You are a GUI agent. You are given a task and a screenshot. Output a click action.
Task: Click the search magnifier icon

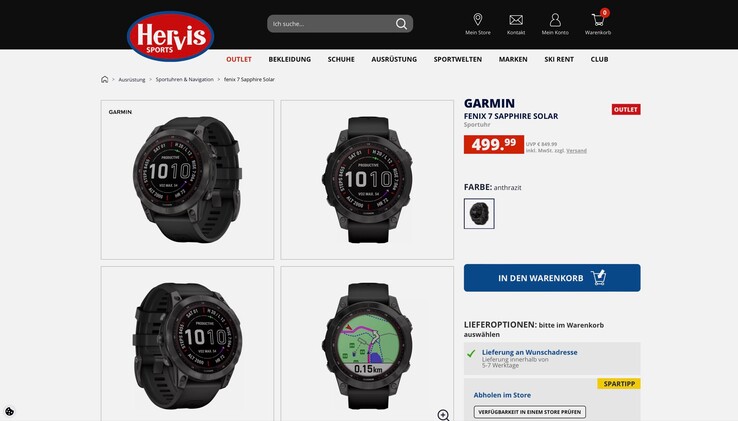tap(401, 24)
